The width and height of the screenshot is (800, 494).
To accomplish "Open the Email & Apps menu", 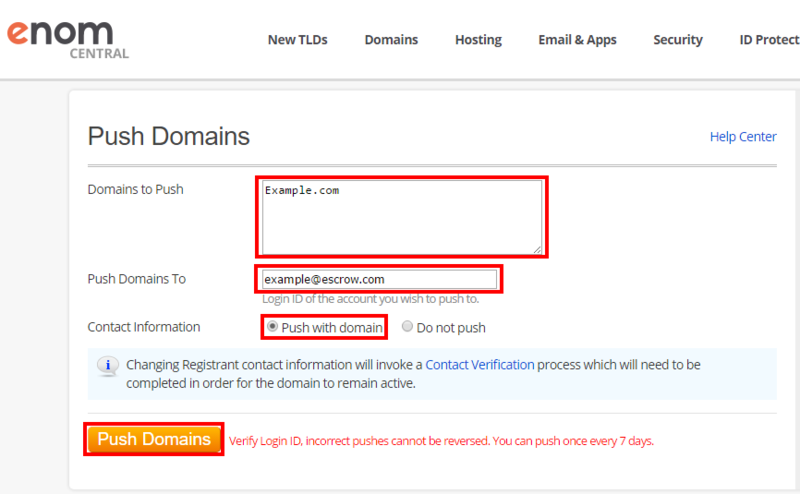I will (577, 40).
